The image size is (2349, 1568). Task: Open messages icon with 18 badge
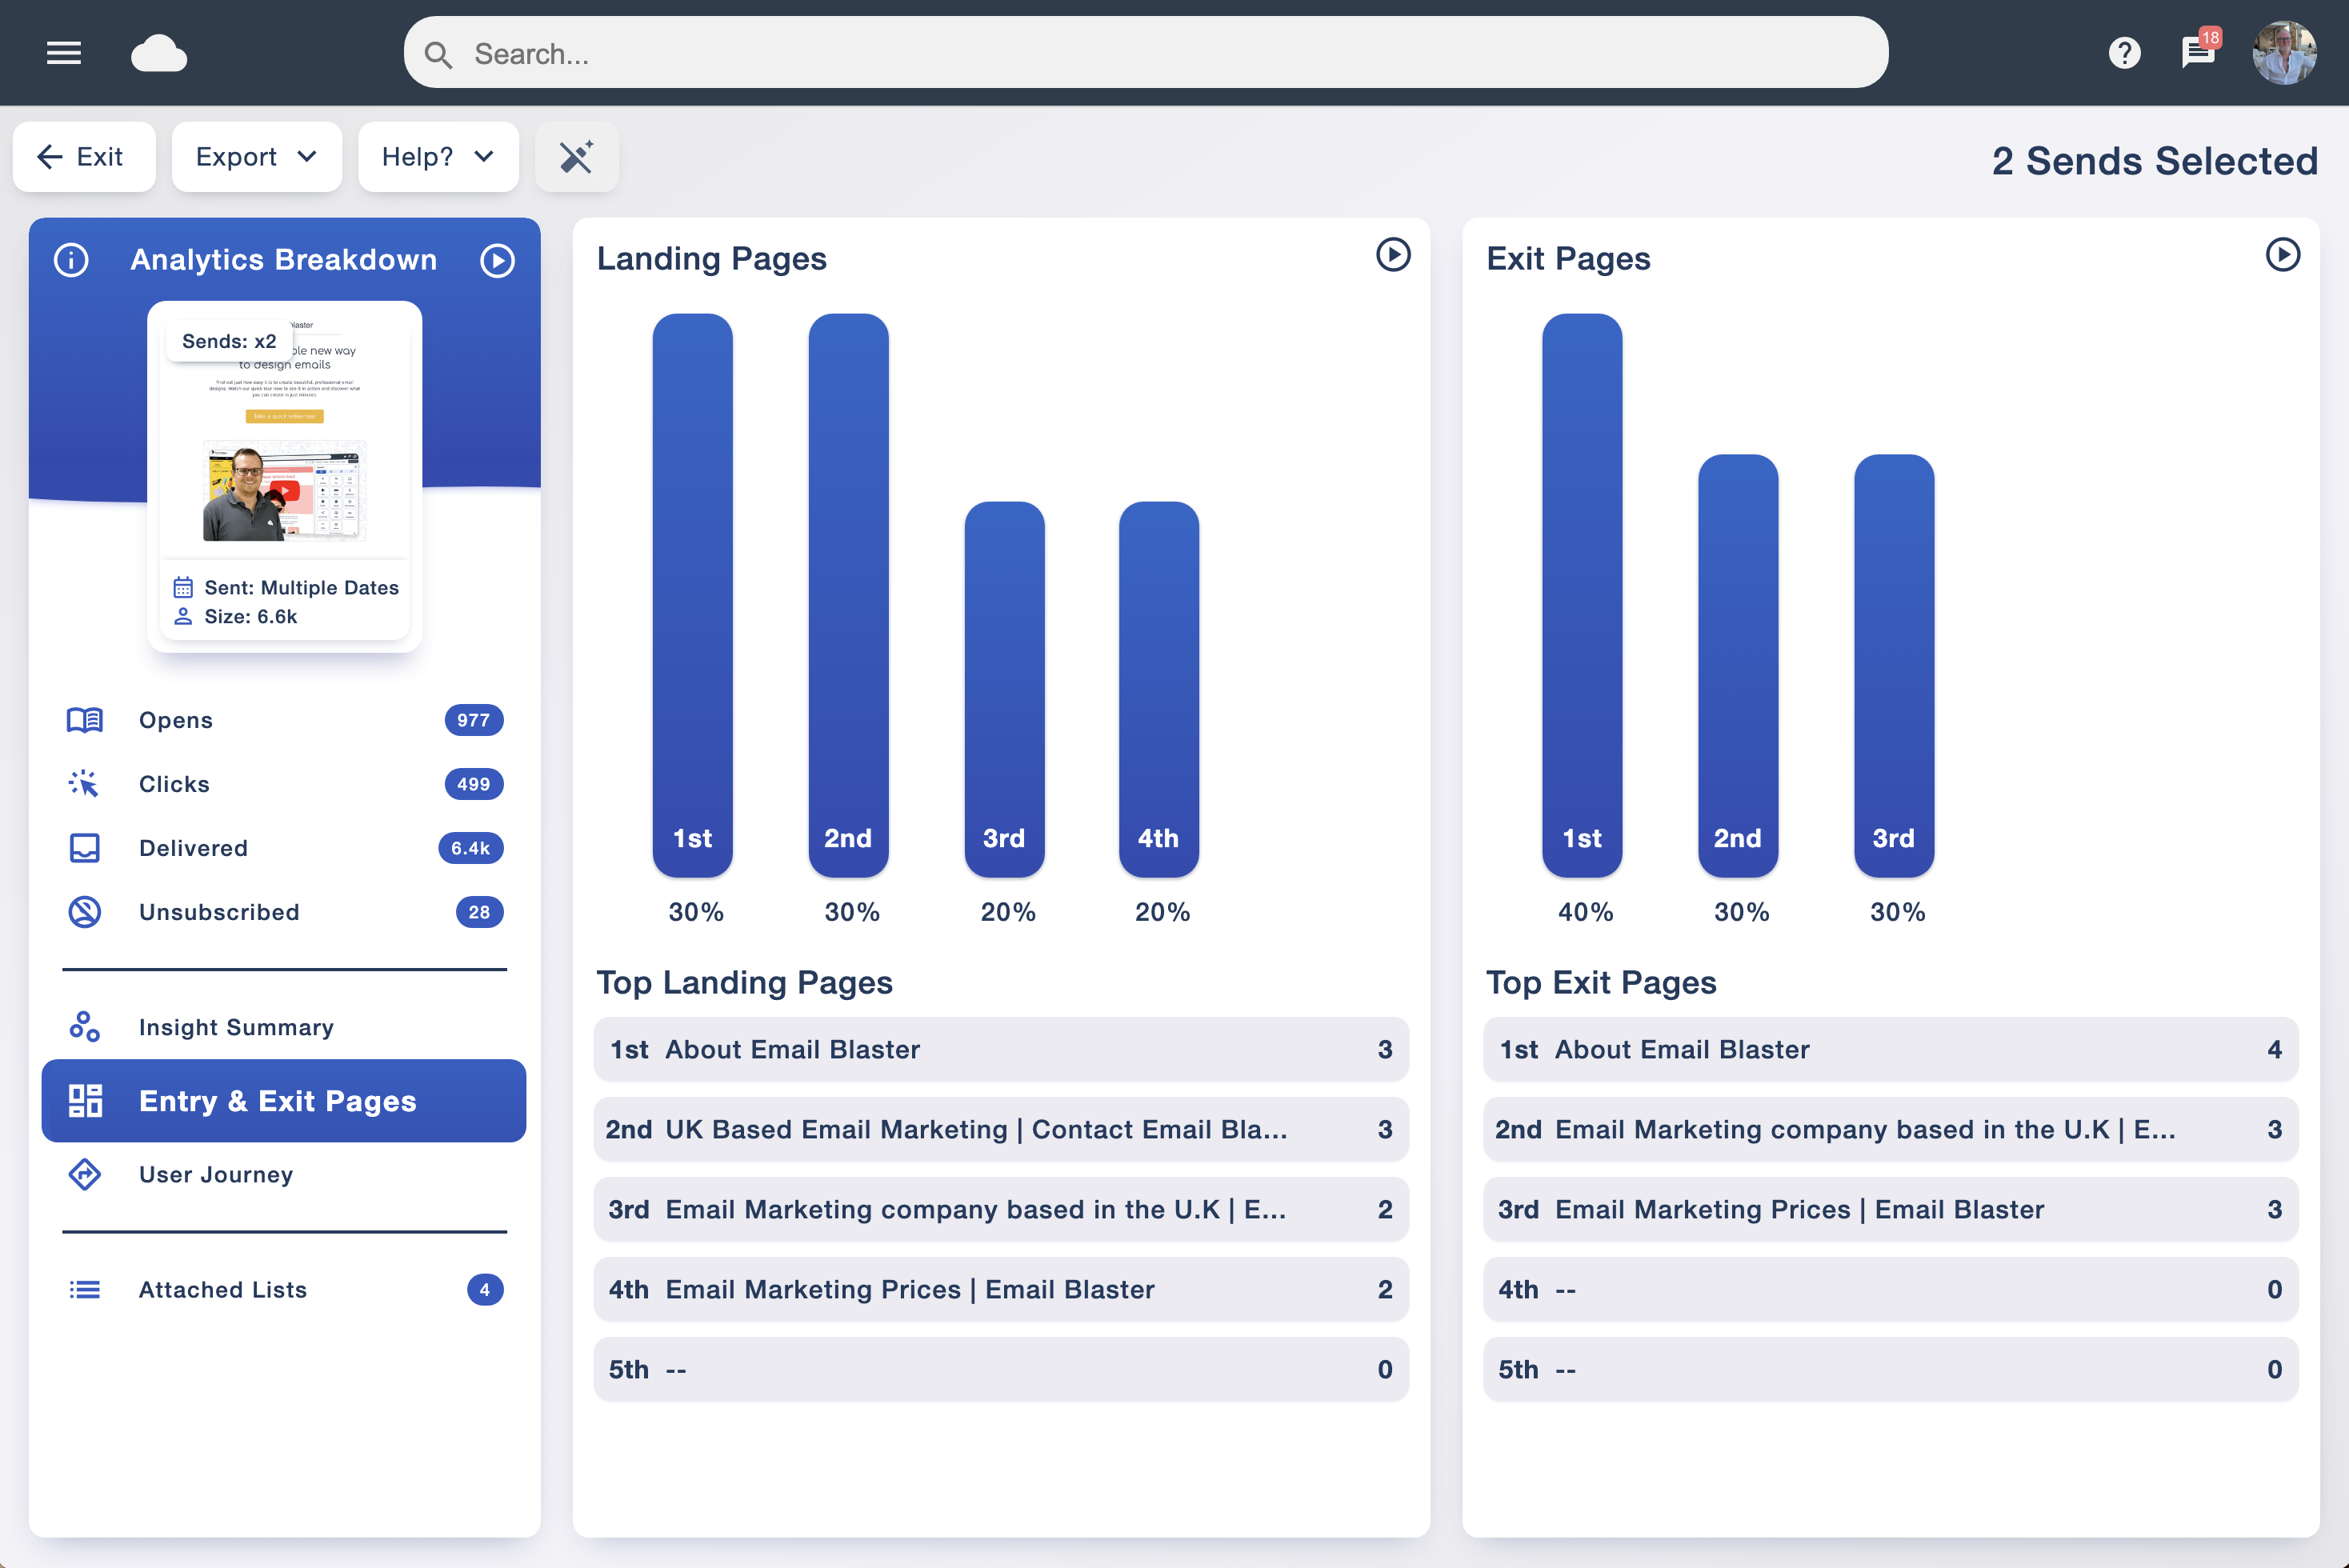2199,50
